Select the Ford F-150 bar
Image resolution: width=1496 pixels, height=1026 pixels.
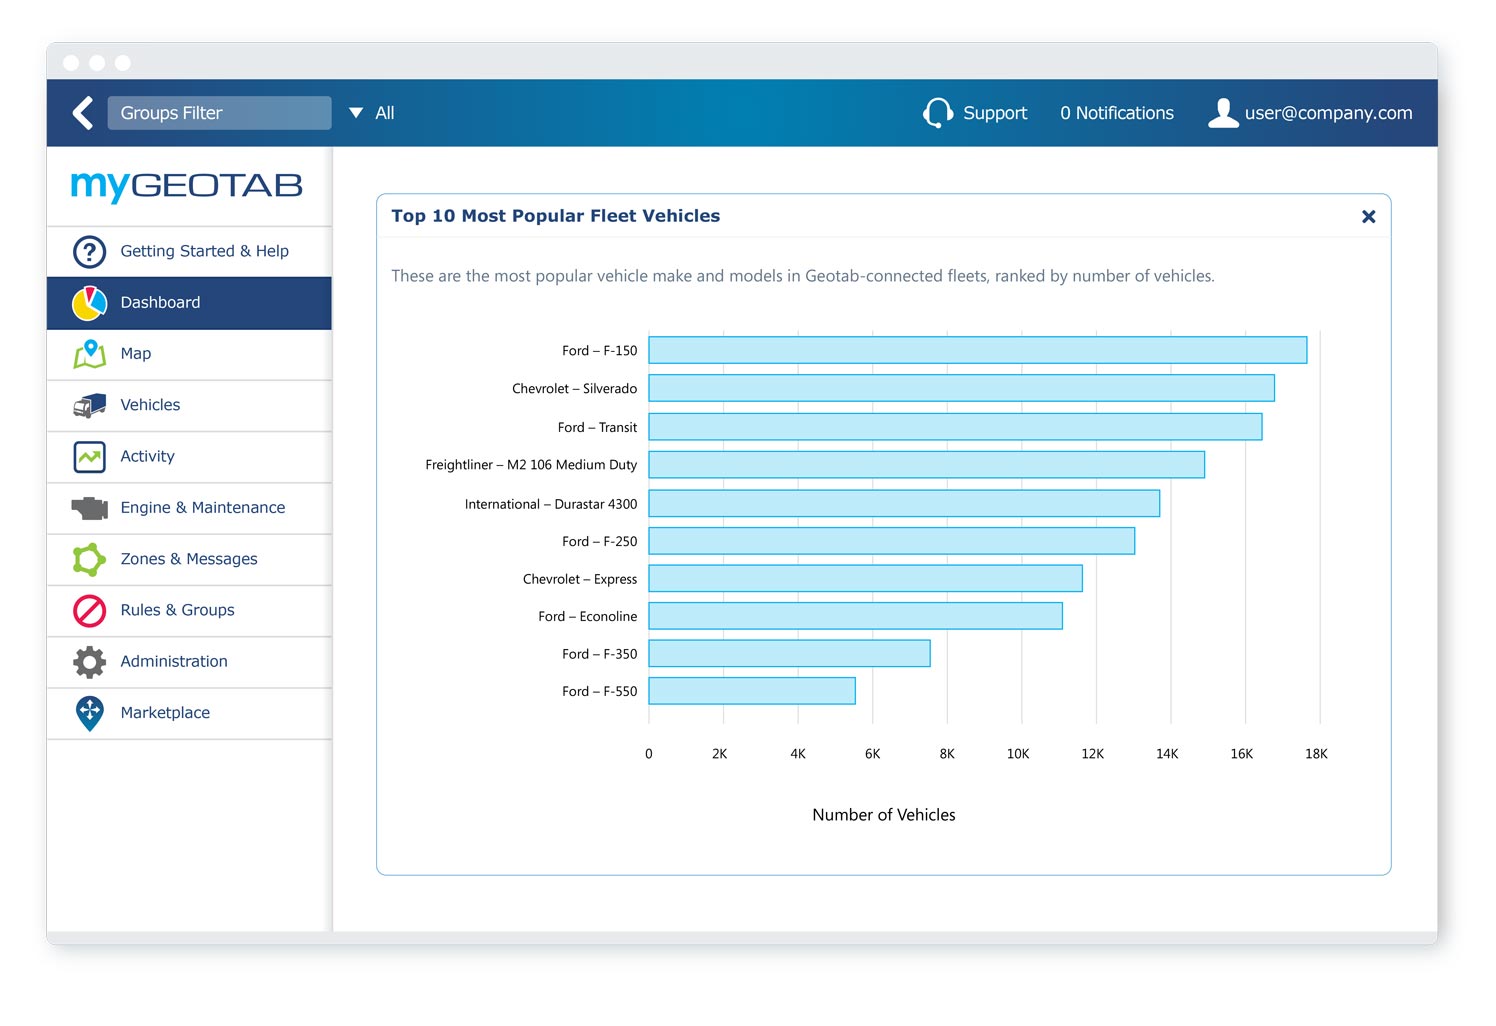(977, 350)
